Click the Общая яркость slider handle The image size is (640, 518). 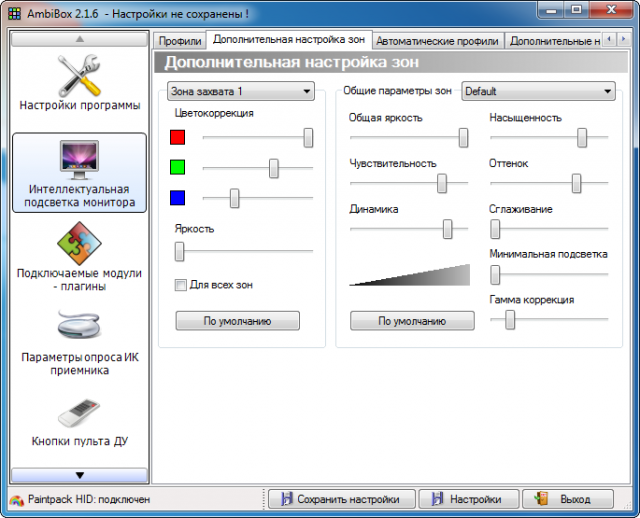click(463, 138)
